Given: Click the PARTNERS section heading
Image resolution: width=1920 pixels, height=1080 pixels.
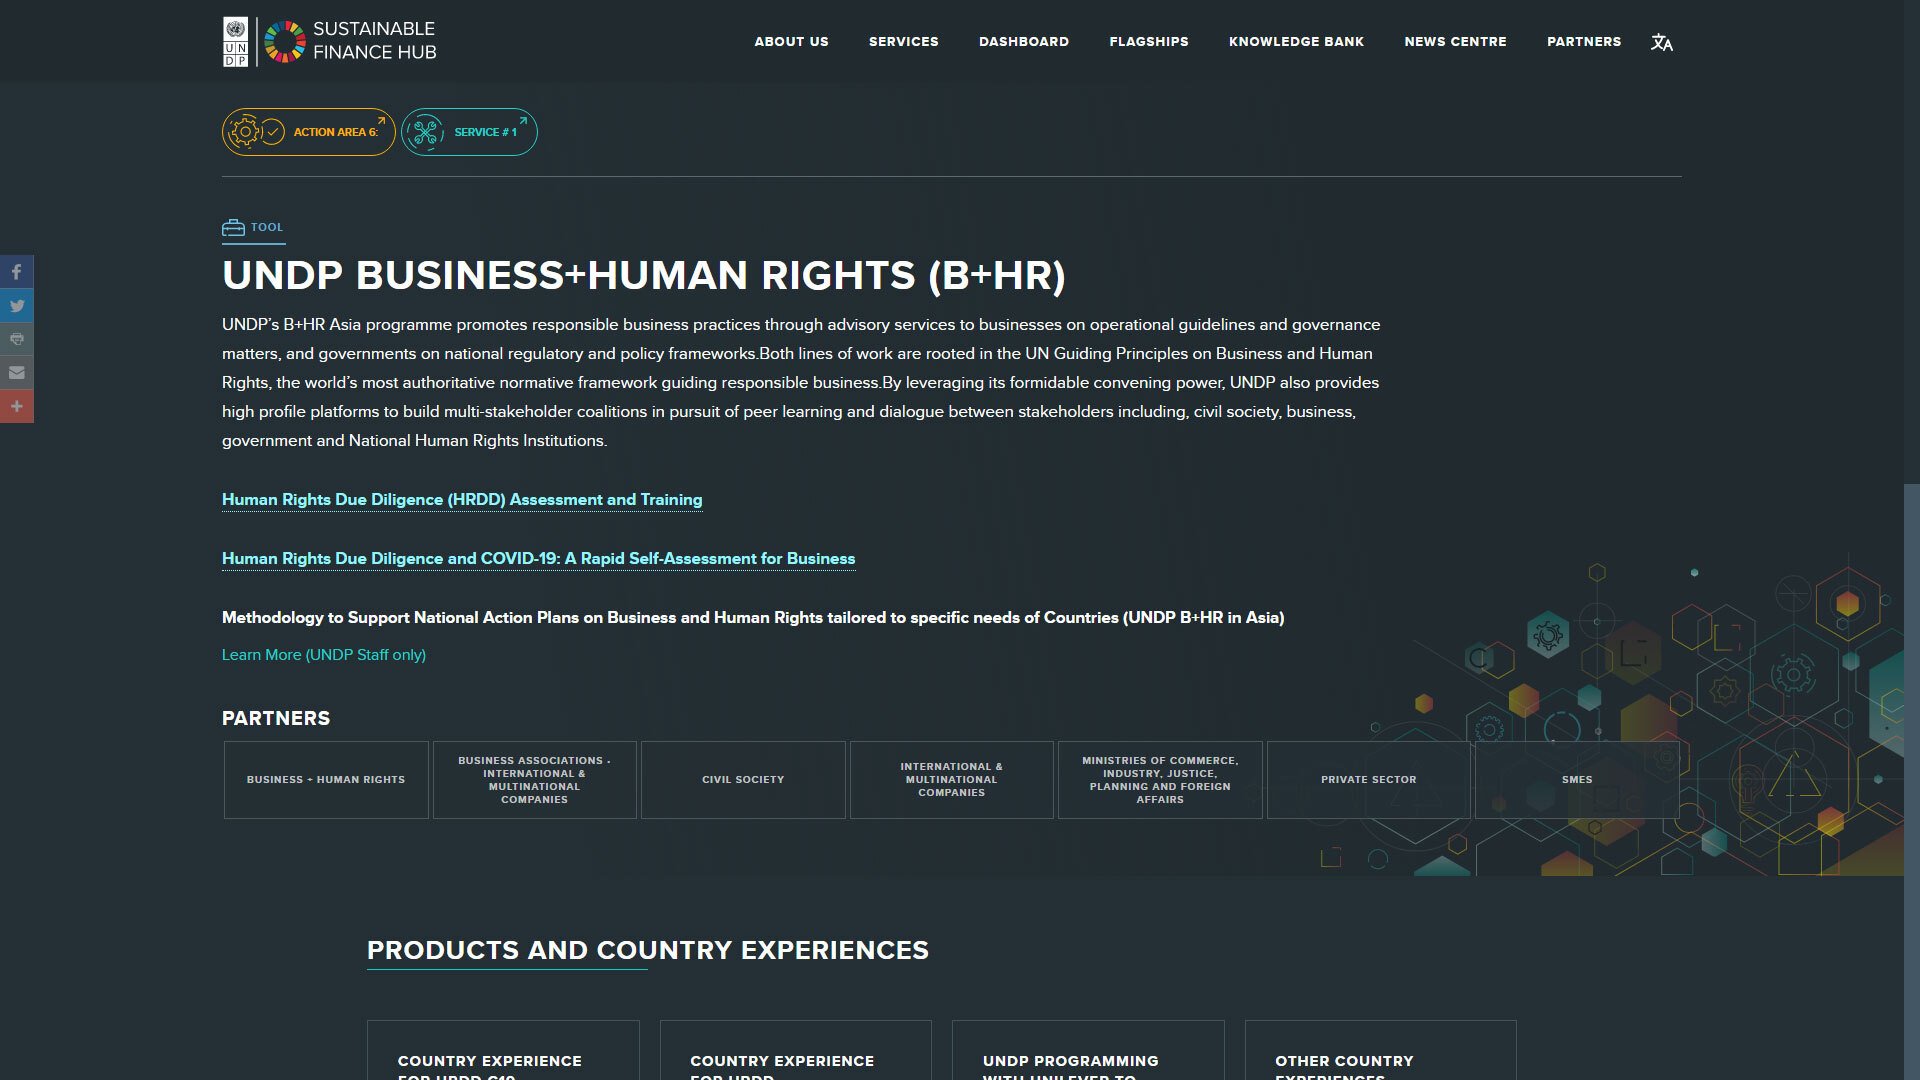Looking at the screenshot, I should (x=276, y=719).
